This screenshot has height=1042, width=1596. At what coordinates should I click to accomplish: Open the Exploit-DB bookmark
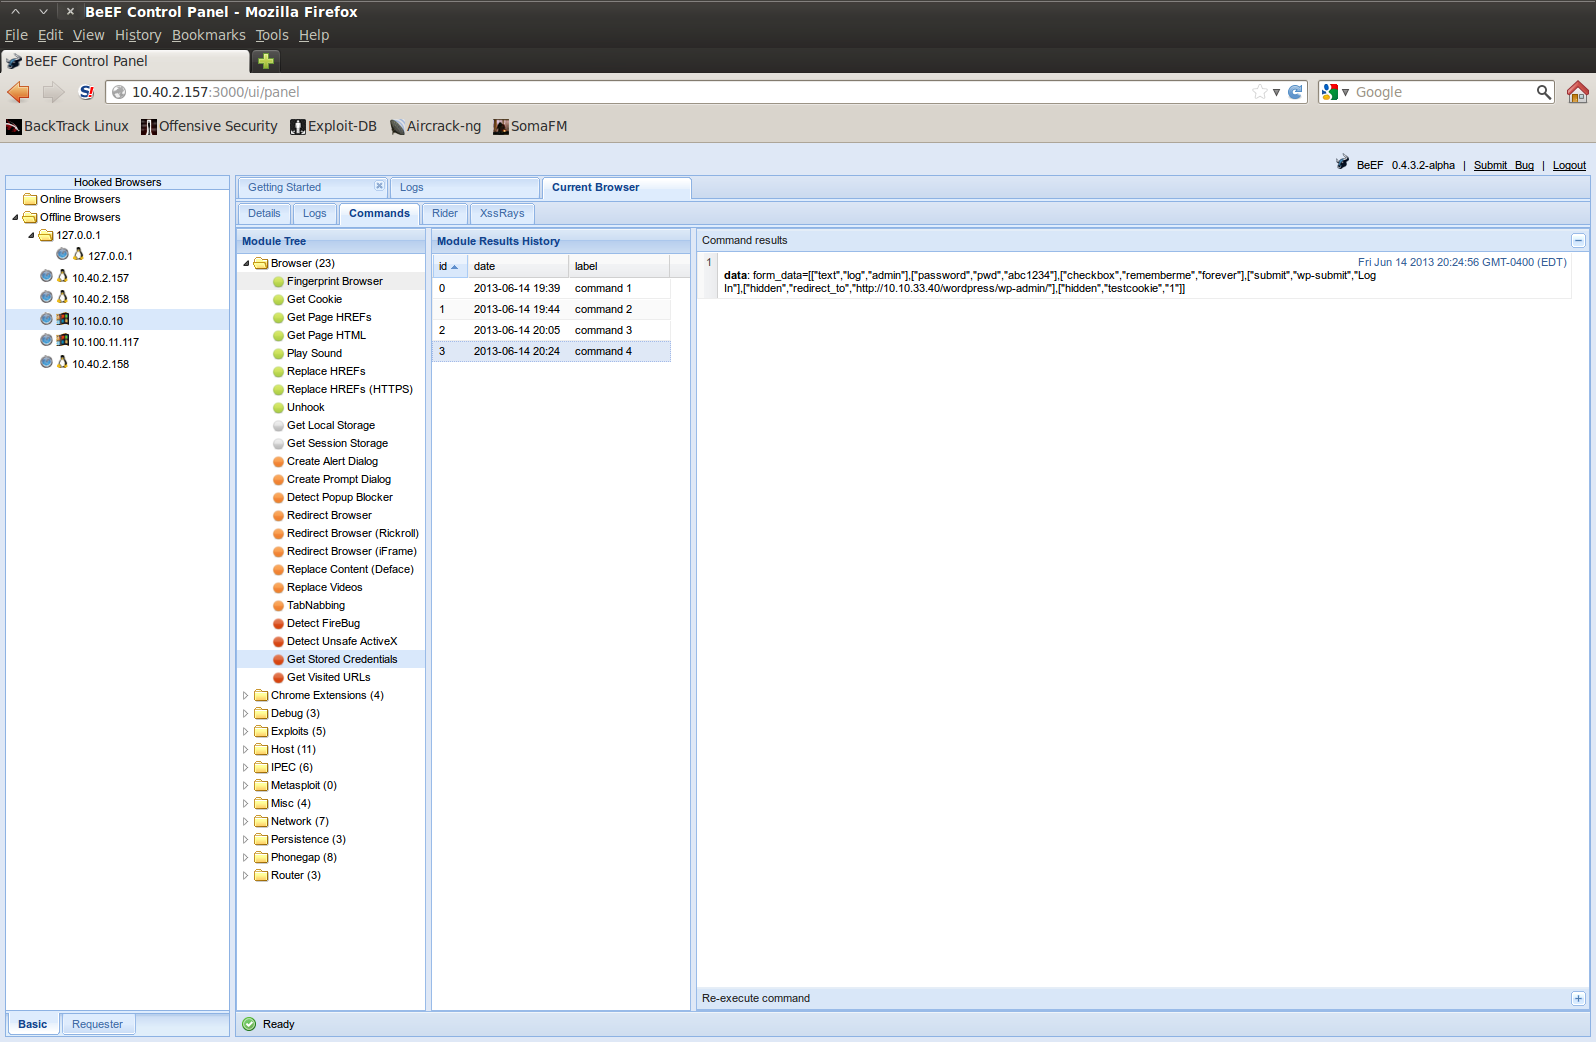333,126
